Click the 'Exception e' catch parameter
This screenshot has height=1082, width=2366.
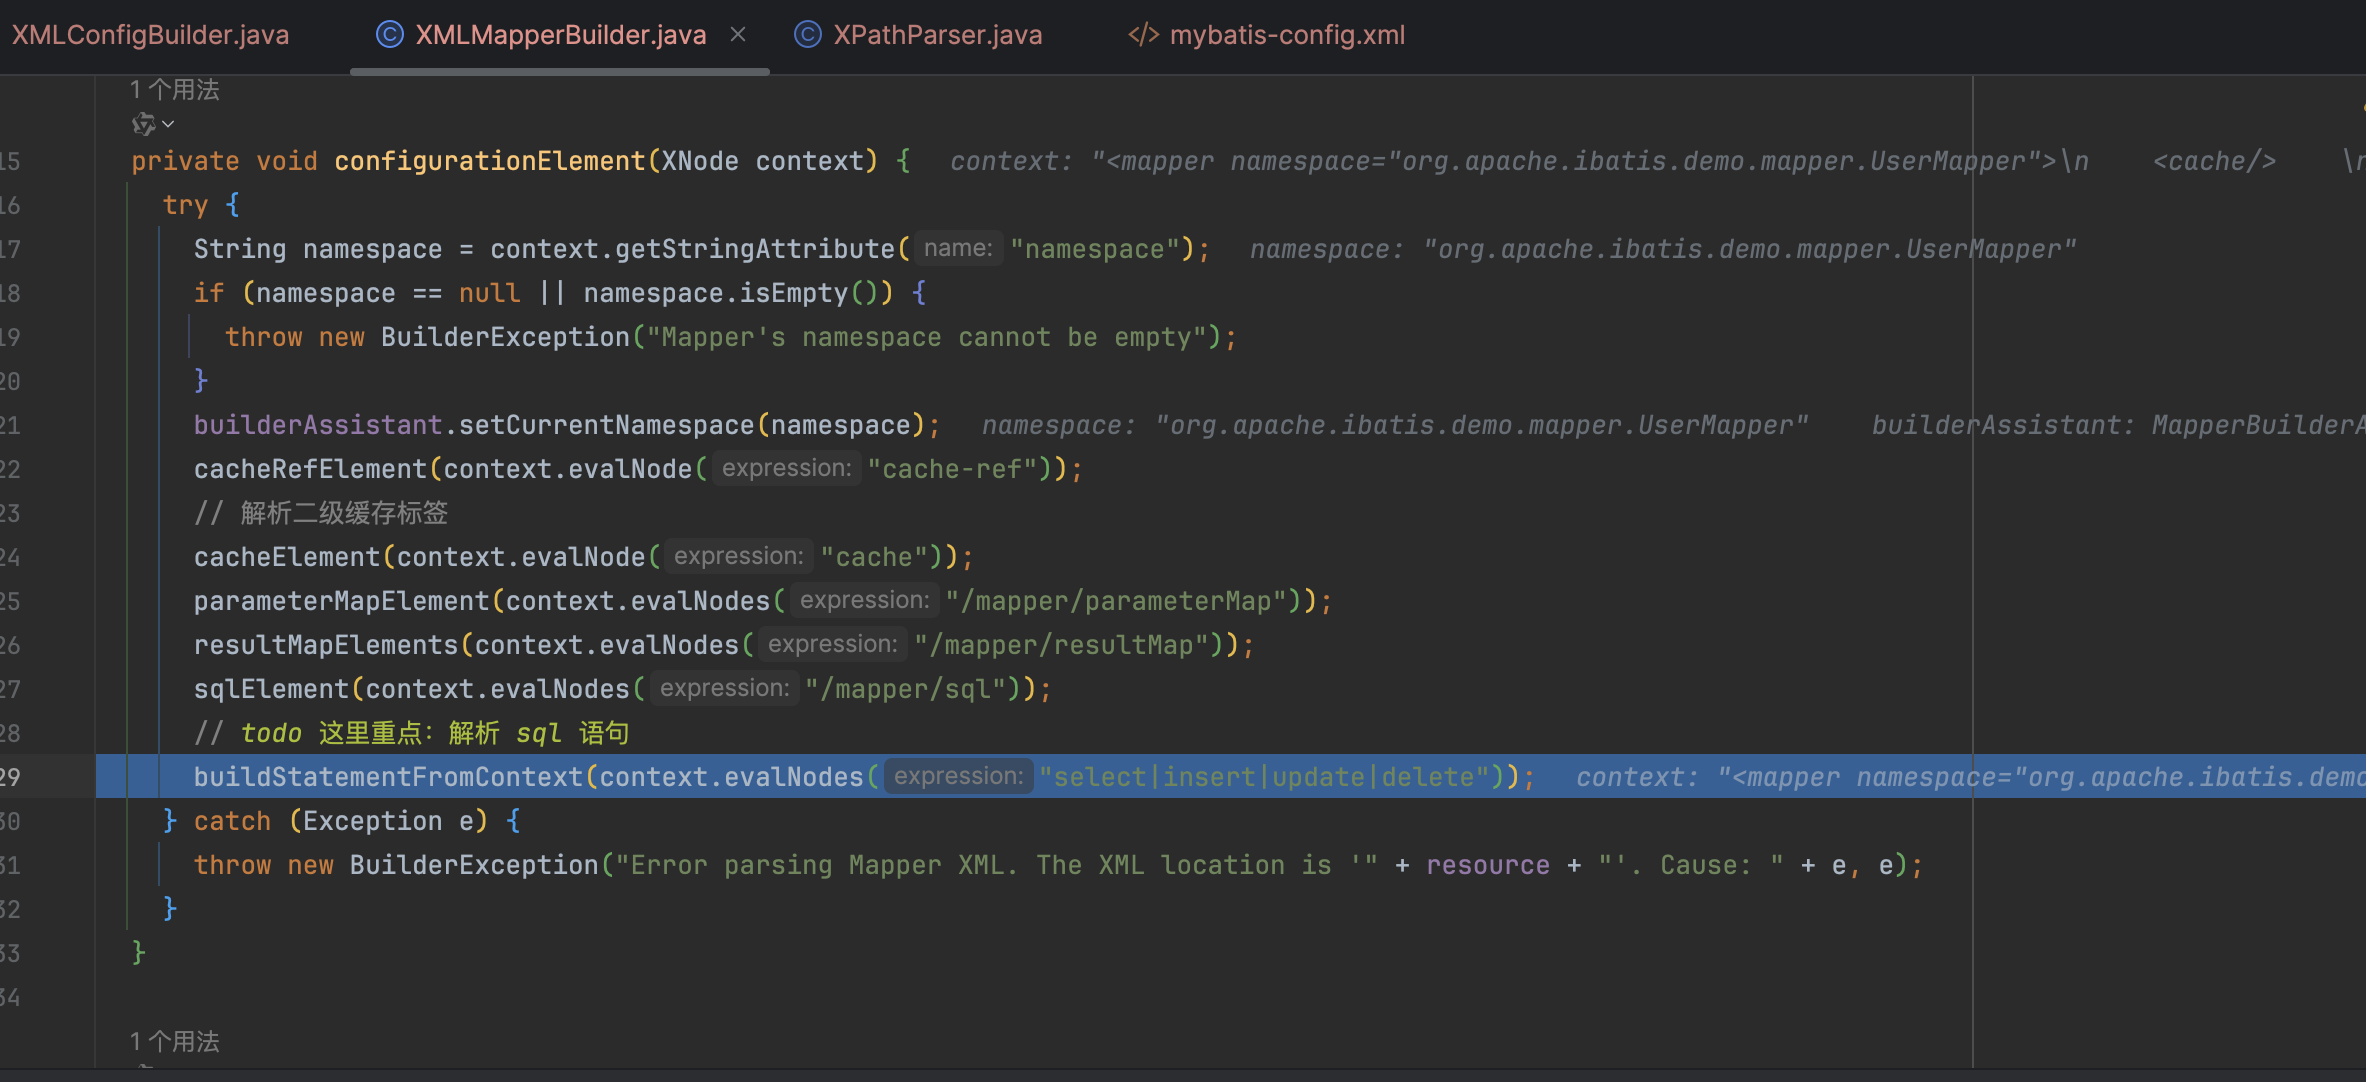389,821
